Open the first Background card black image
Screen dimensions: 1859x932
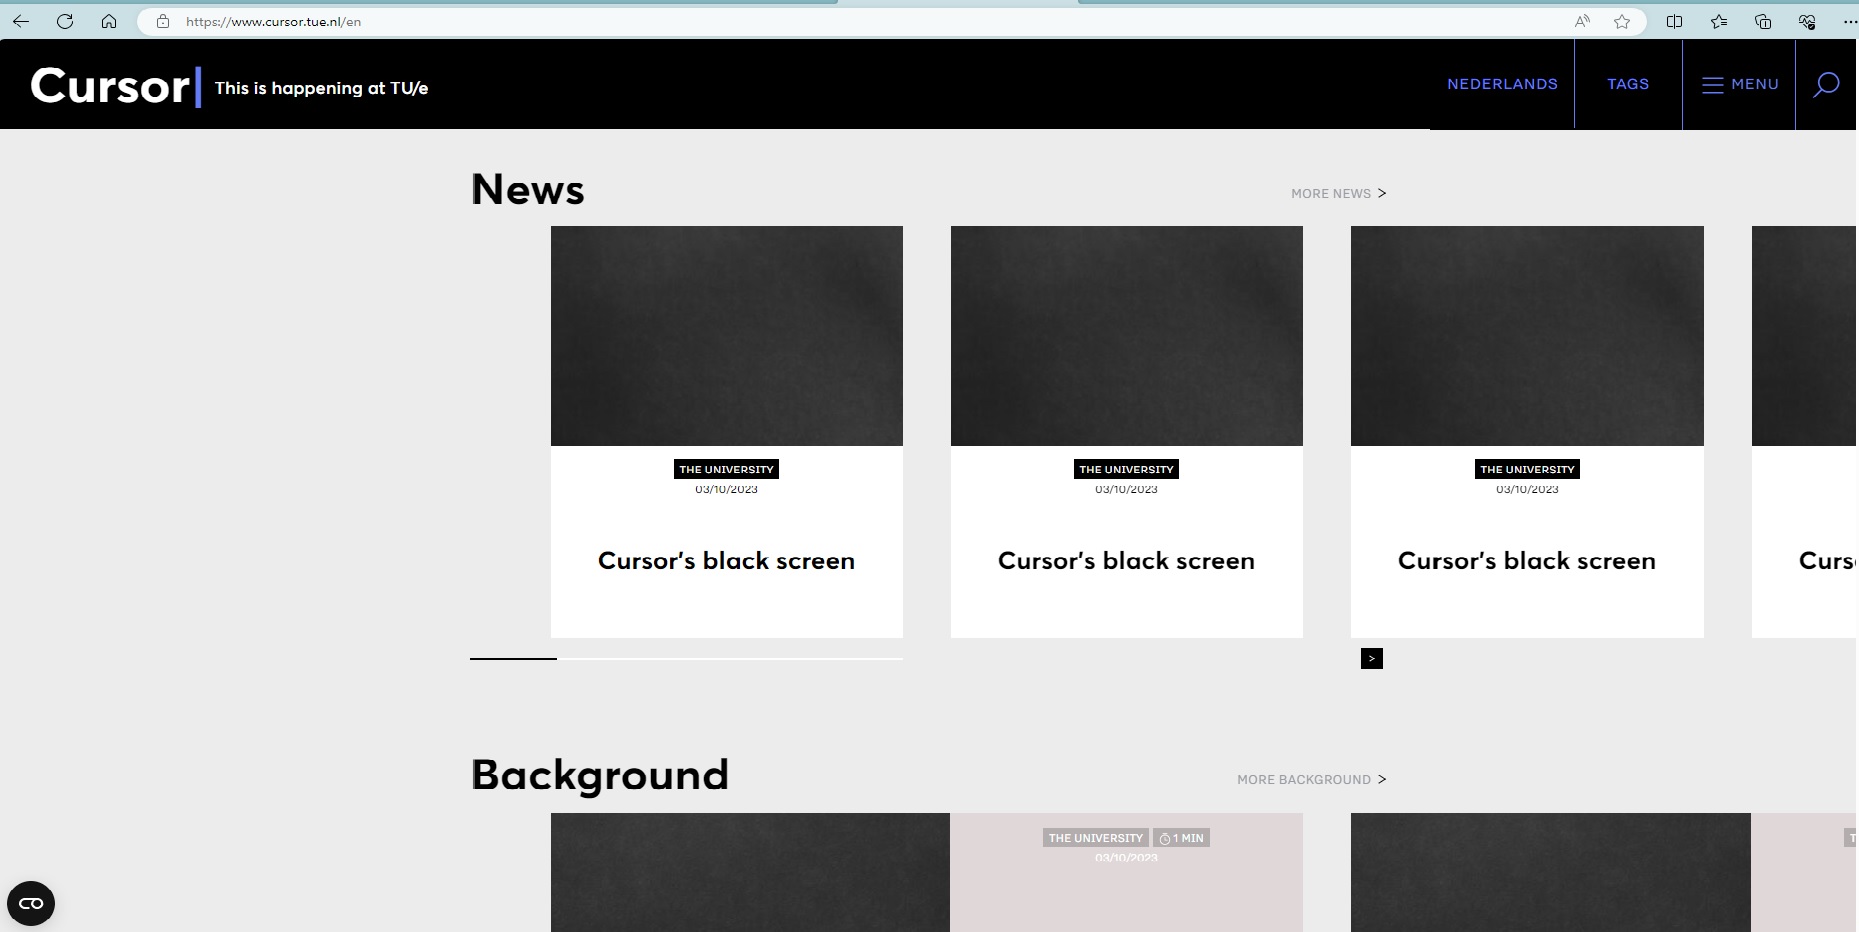pyautogui.click(x=750, y=872)
